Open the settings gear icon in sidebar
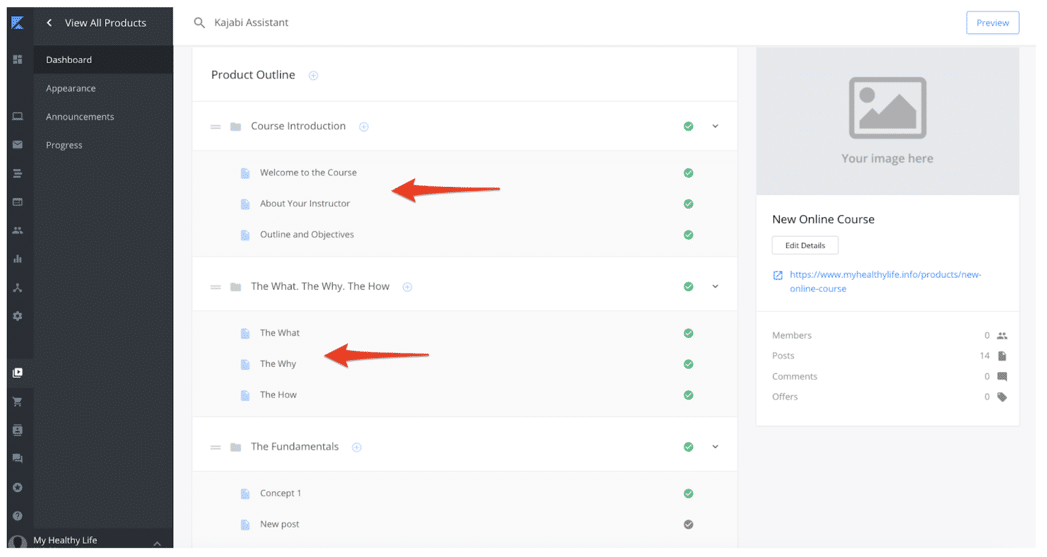 click(17, 316)
